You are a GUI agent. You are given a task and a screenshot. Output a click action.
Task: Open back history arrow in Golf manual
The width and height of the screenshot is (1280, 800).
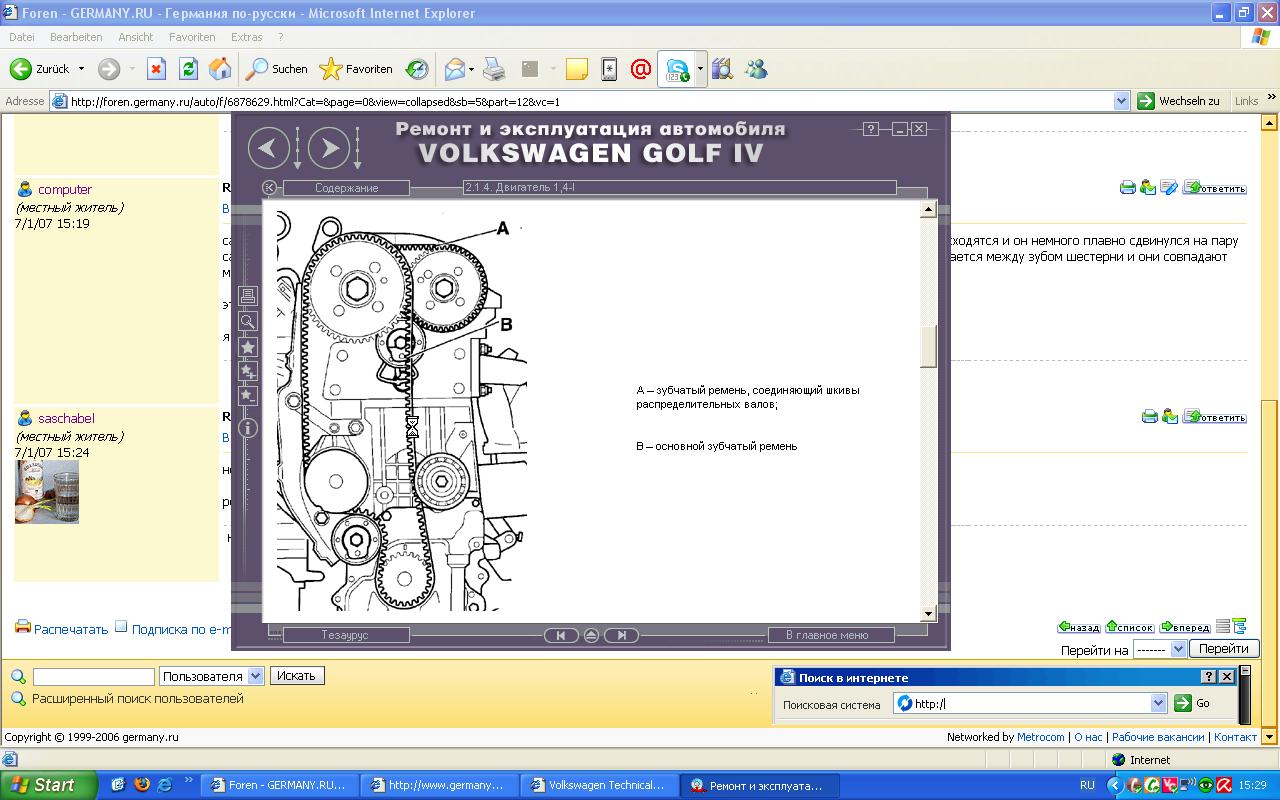[x=298, y=148]
